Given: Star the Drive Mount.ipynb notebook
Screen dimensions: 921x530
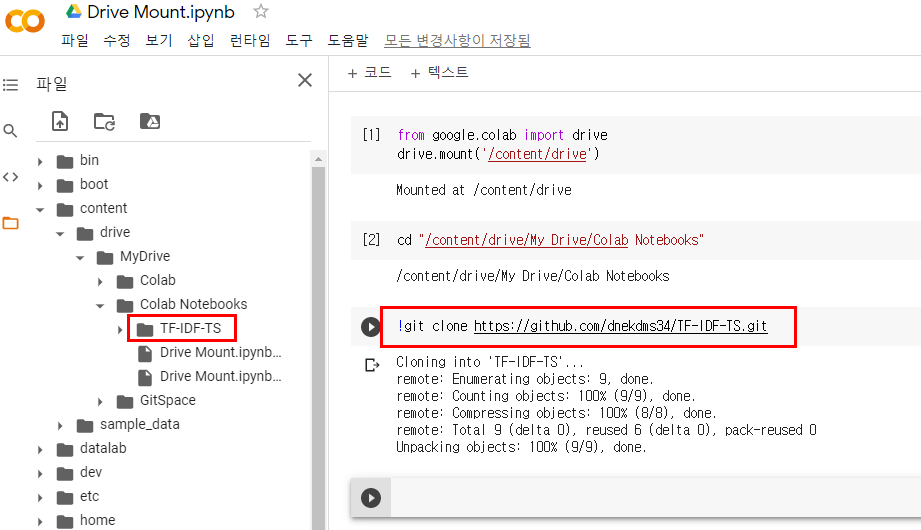Looking at the screenshot, I should pos(261,11).
